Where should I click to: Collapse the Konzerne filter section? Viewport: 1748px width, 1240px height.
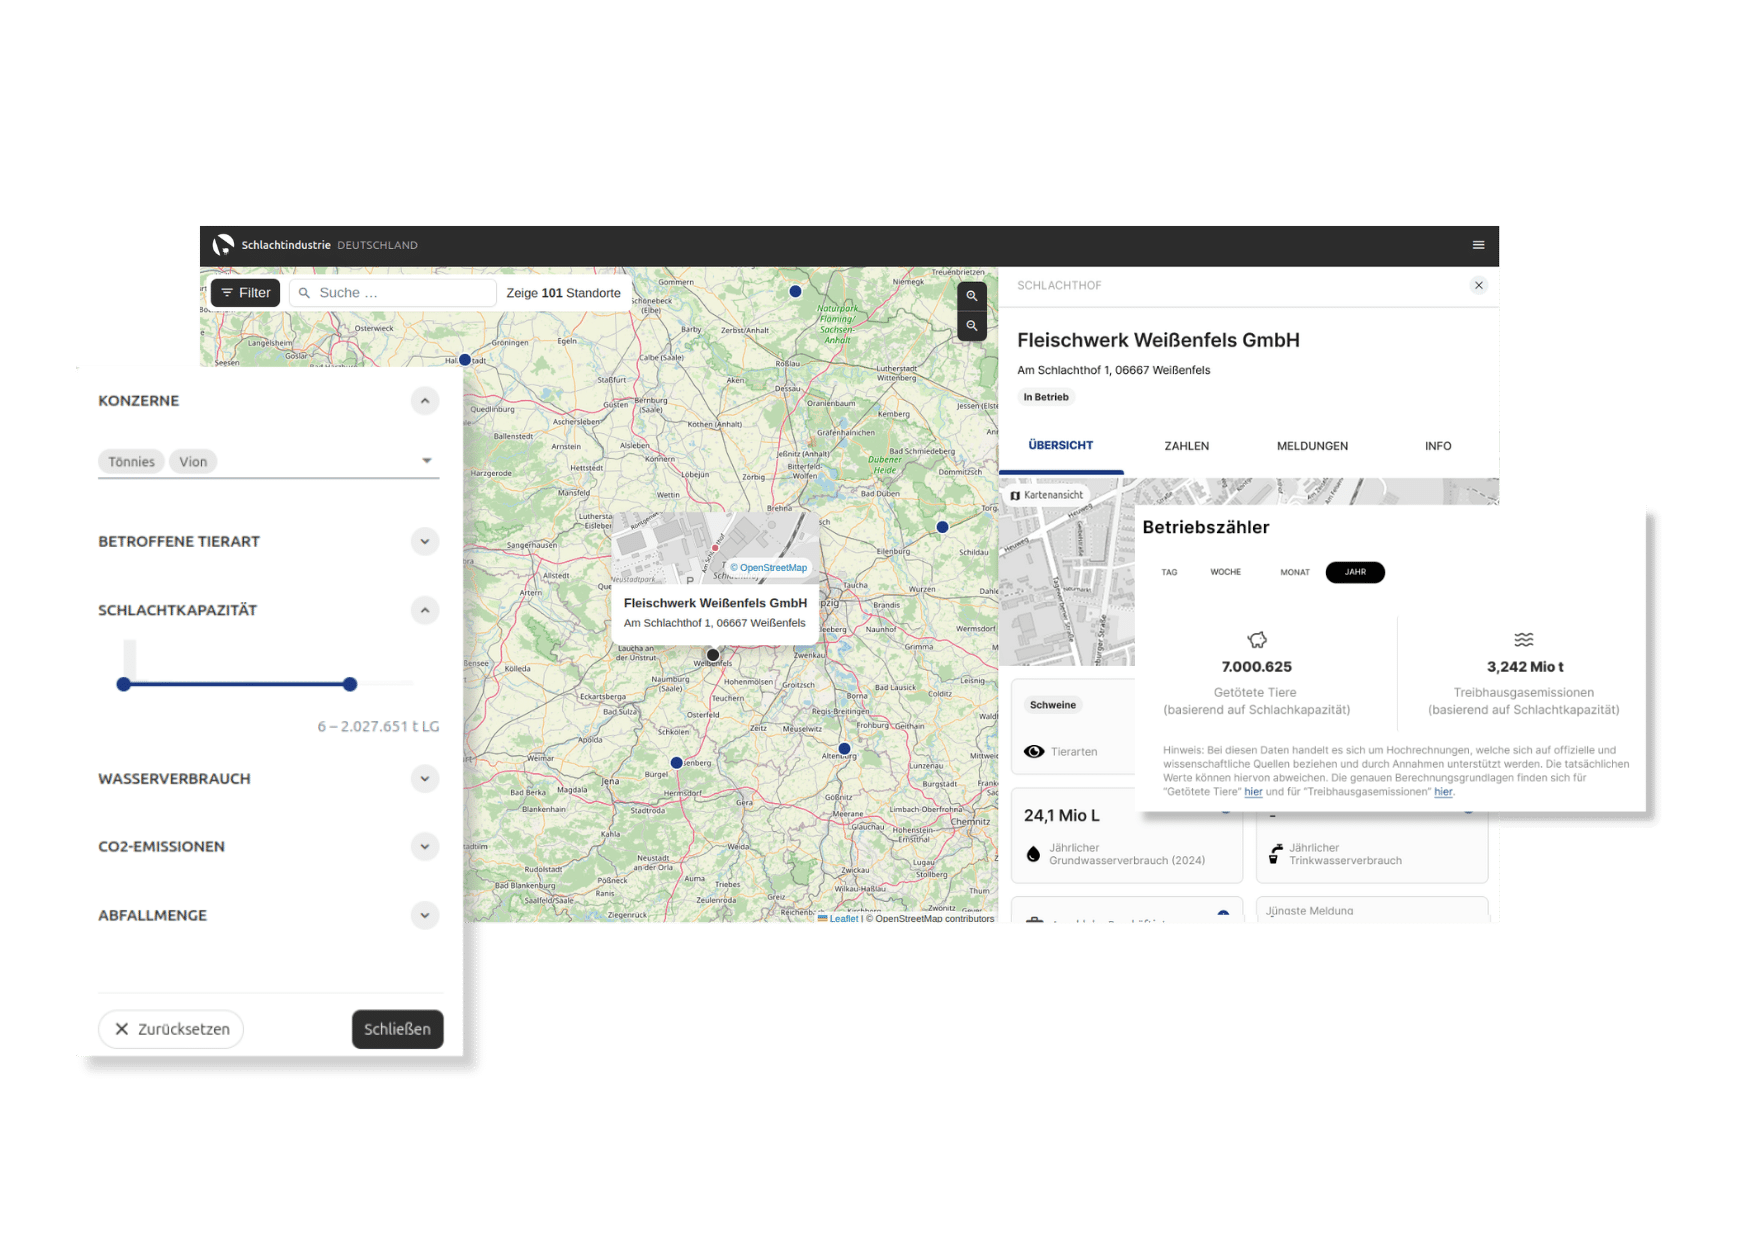click(425, 401)
